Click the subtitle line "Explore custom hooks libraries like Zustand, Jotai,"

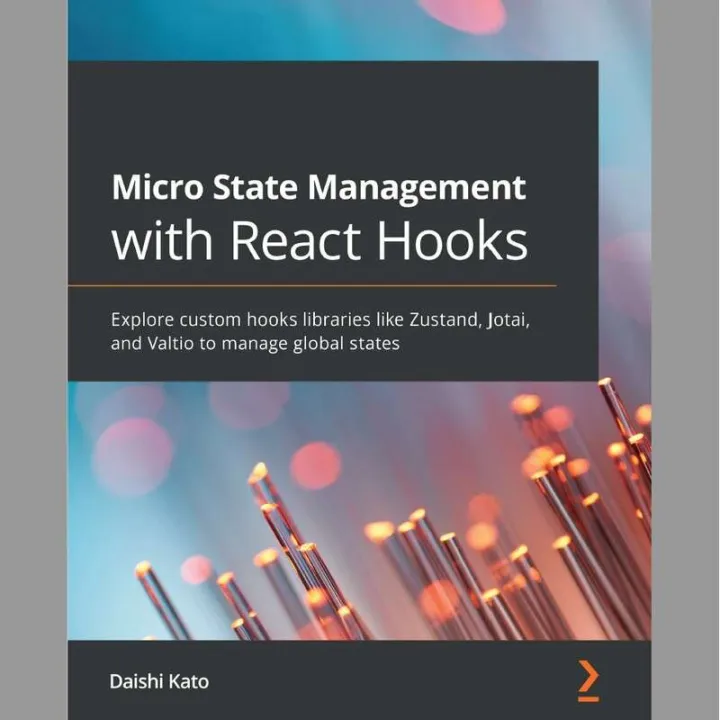pyautogui.click(x=320, y=320)
